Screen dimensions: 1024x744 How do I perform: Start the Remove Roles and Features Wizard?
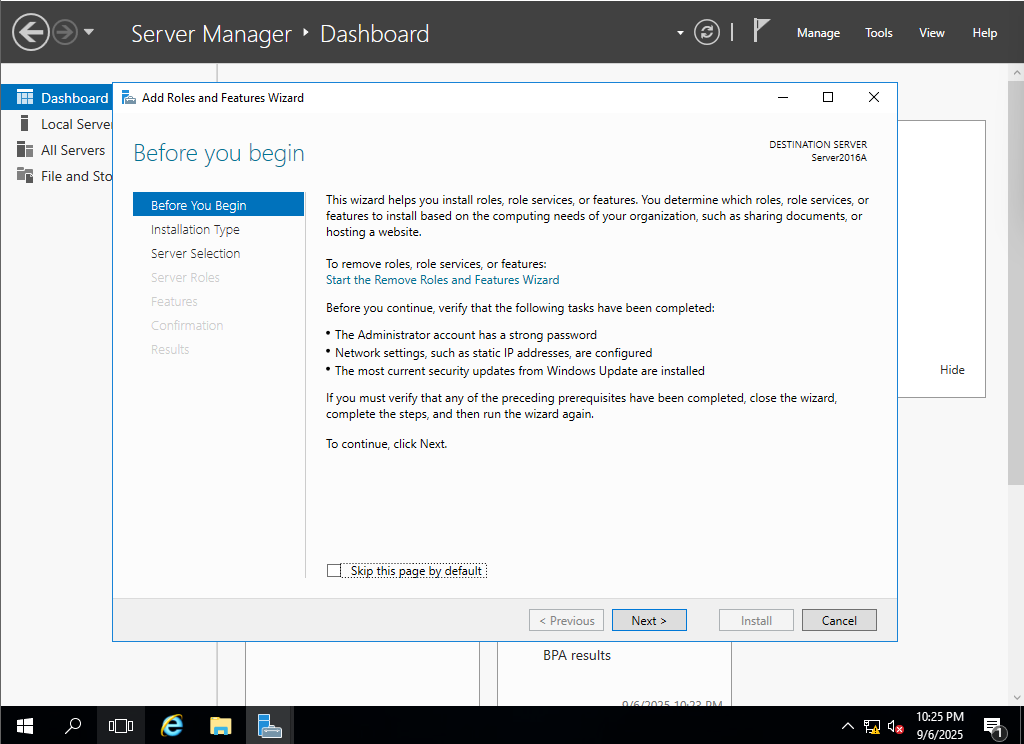pyautogui.click(x=442, y=280)
